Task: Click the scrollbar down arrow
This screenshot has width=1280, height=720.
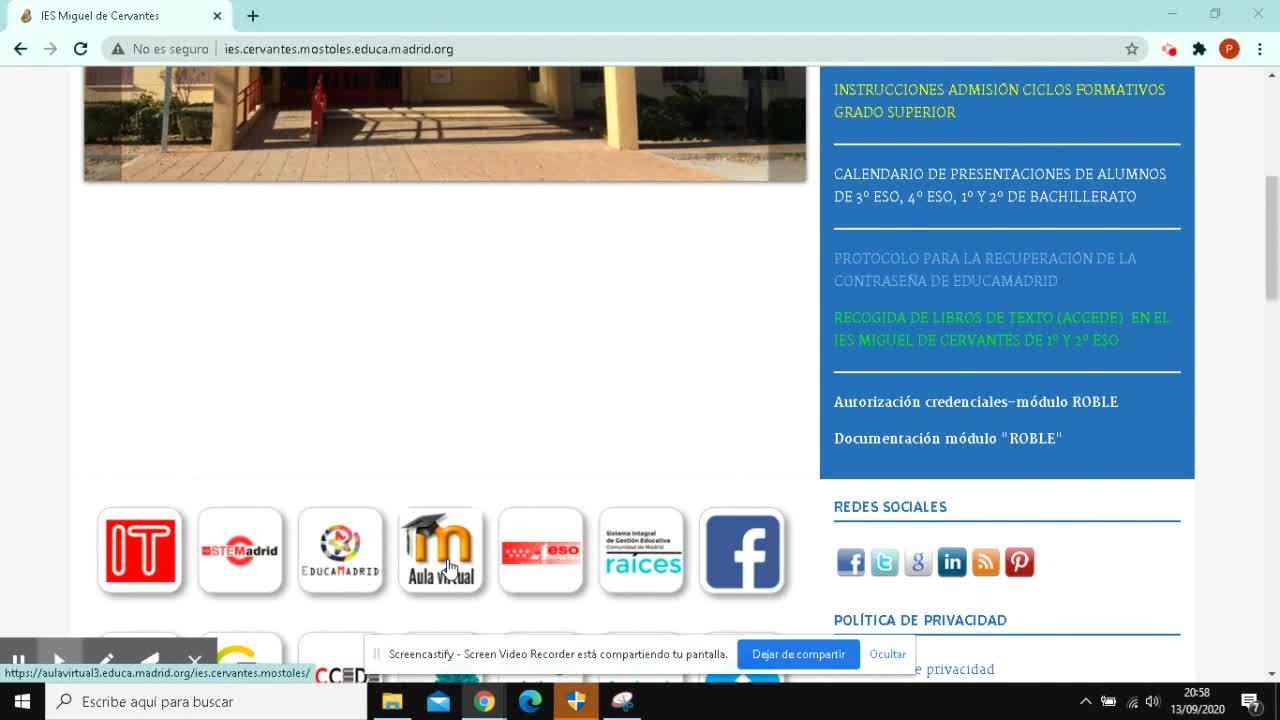Action: coord(1271,674)
